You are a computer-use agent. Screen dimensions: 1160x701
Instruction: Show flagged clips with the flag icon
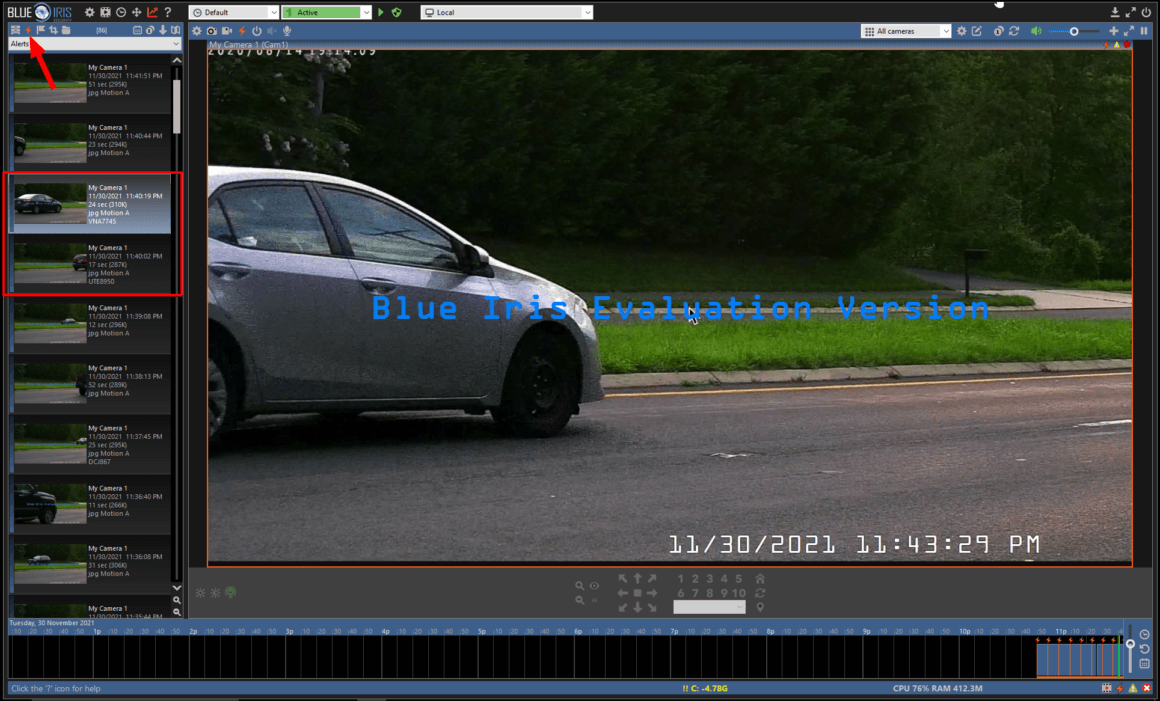pos(41,30)
